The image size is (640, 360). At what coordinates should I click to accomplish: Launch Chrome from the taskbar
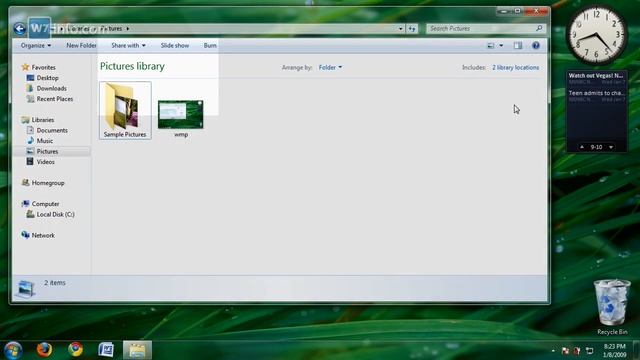click(76, 350)
